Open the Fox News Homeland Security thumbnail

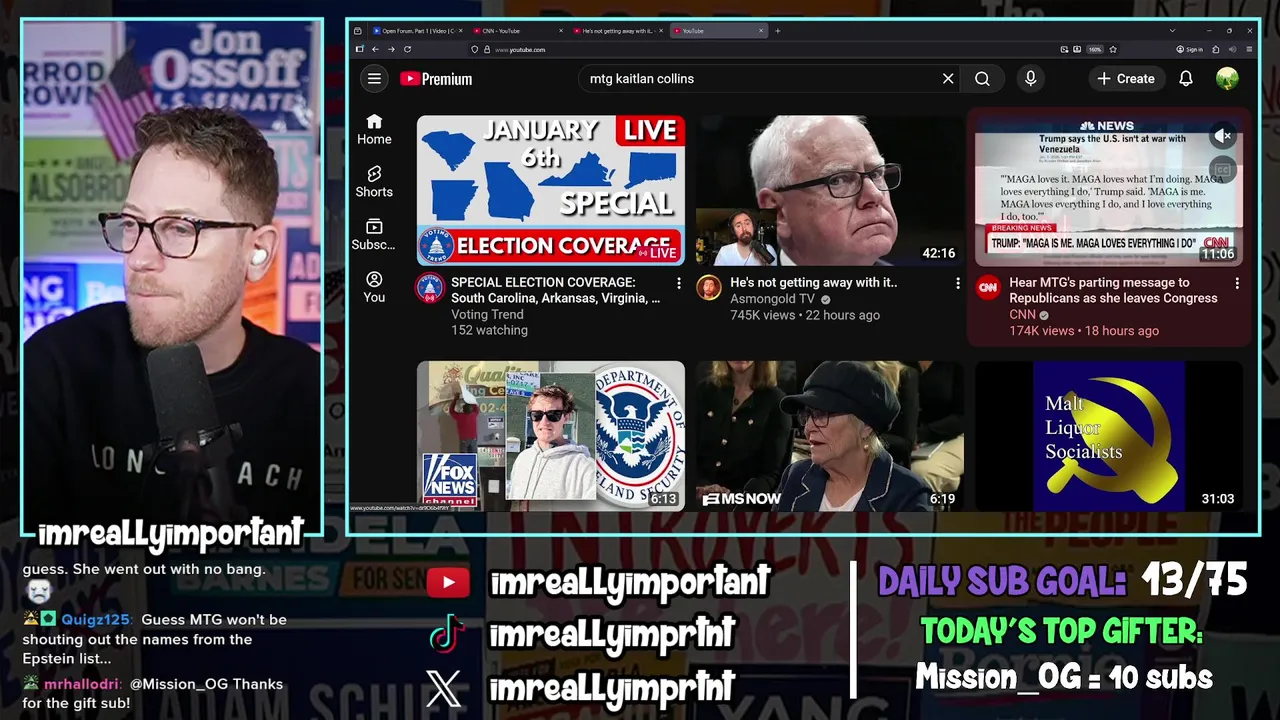tap(551, 436)
